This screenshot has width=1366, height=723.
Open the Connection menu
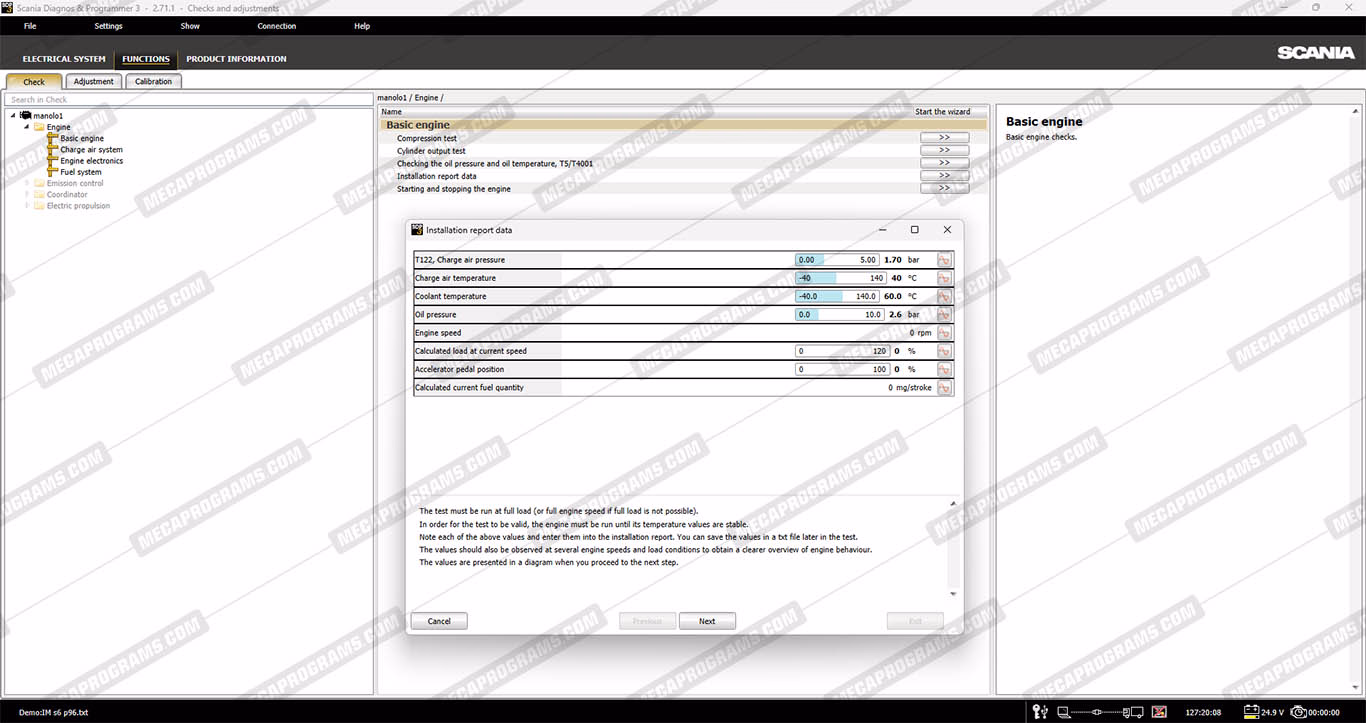point(277,26)
